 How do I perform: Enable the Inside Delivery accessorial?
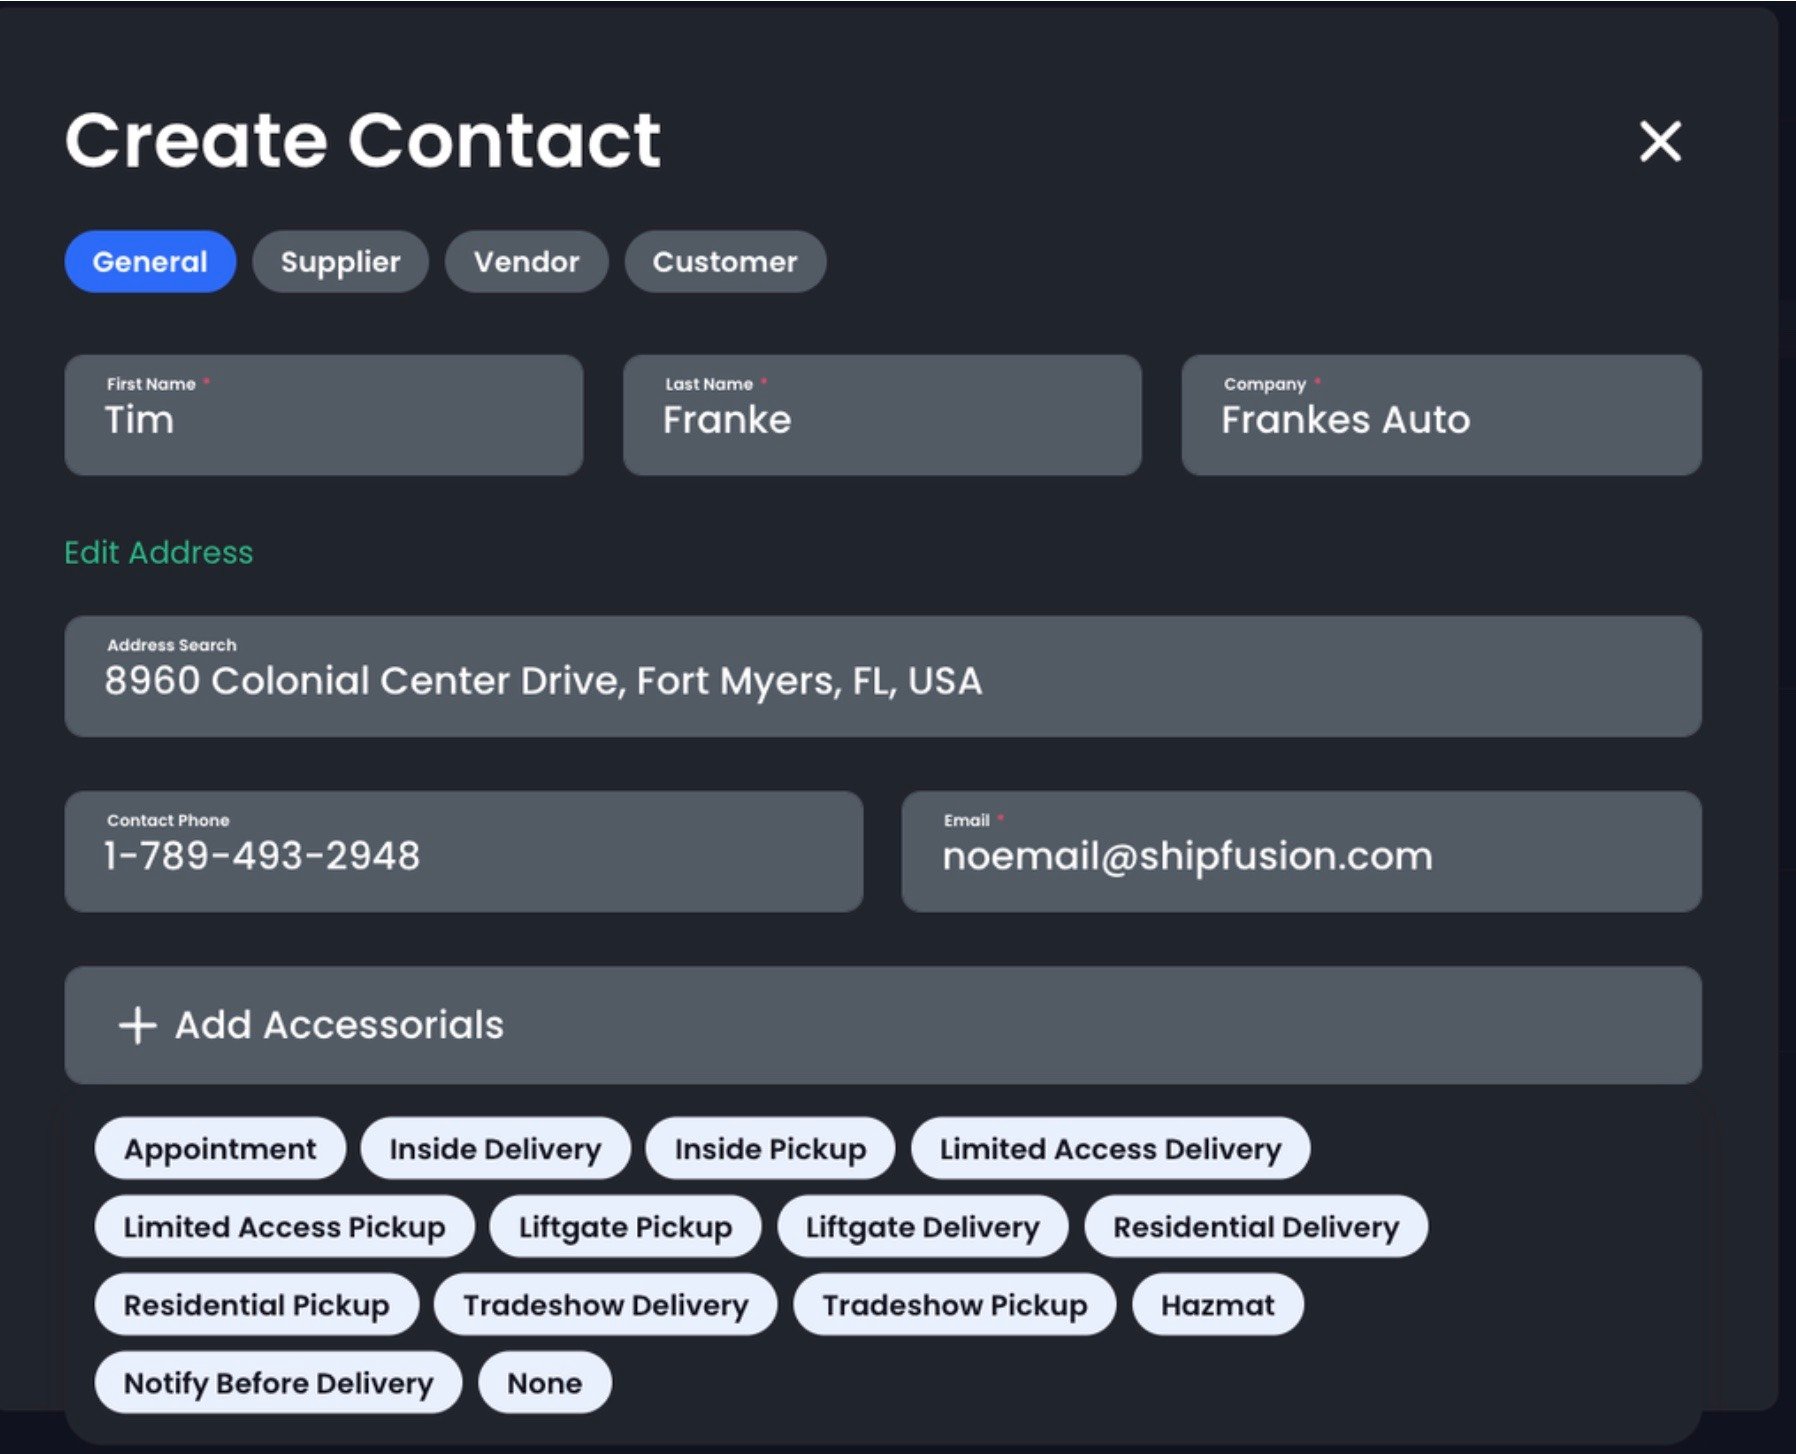point(495,1149)
